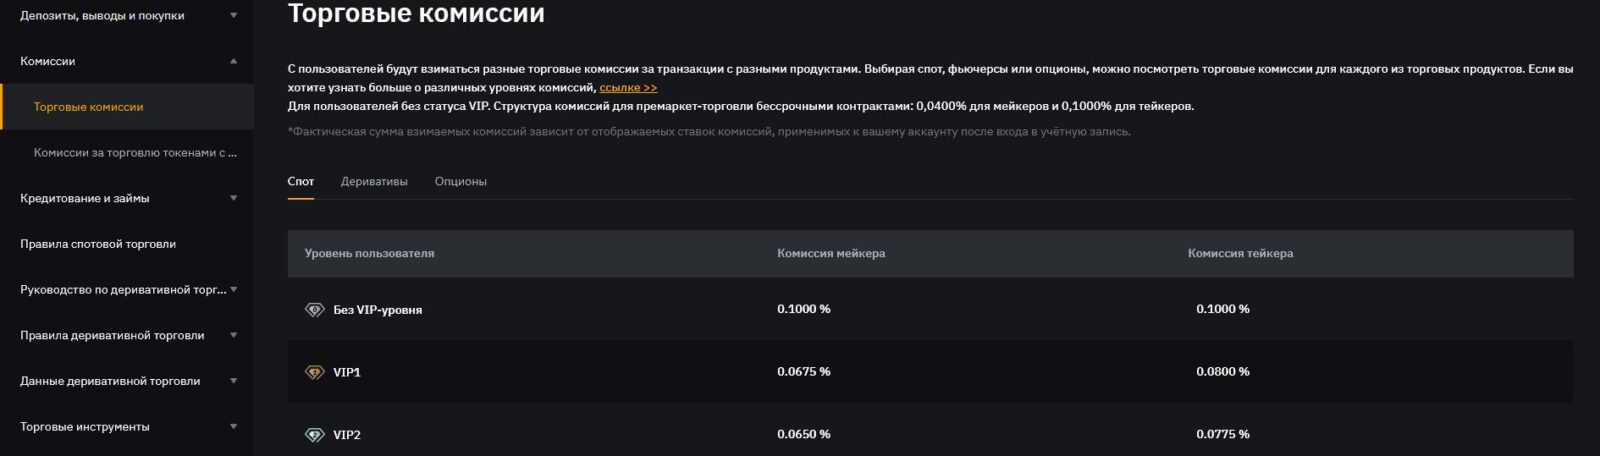Select the Спот tab

click(x=300, y=182)
